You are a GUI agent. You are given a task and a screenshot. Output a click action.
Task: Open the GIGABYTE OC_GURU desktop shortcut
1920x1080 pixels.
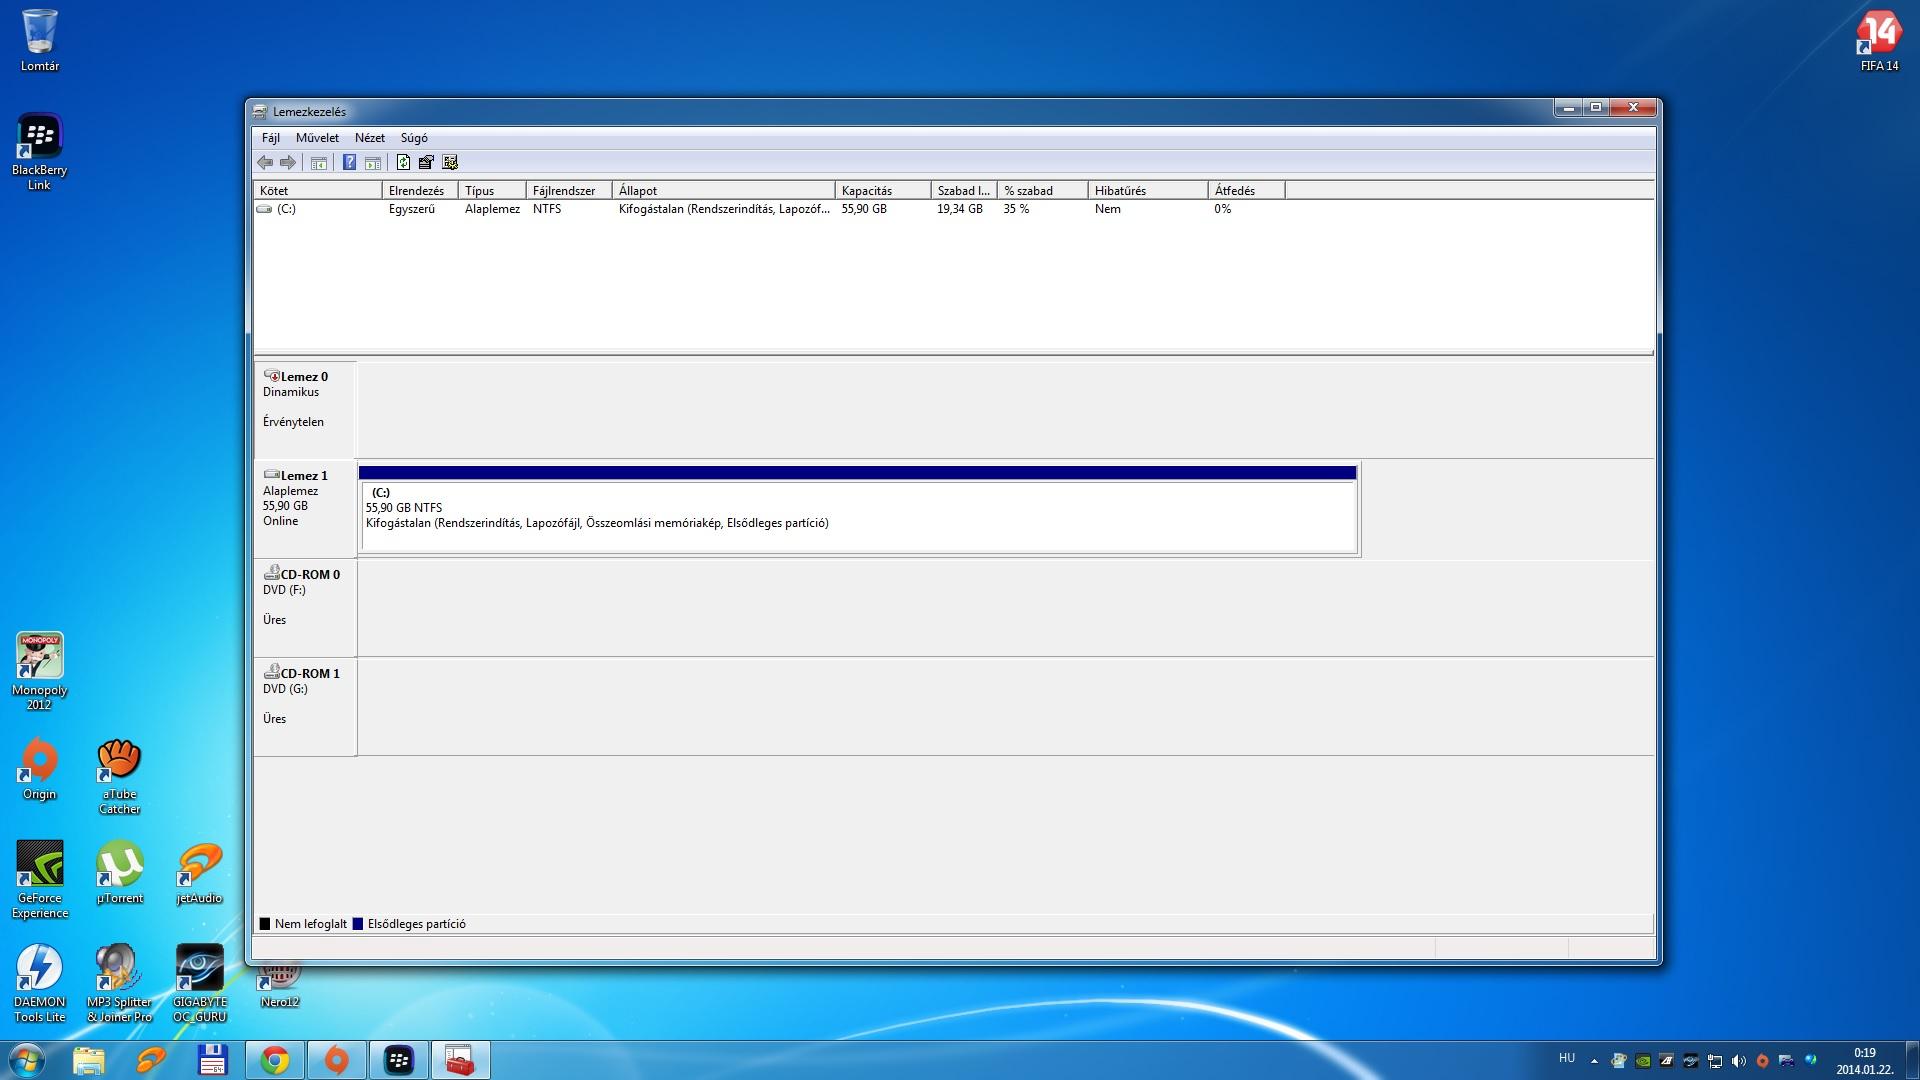[200, 983]
